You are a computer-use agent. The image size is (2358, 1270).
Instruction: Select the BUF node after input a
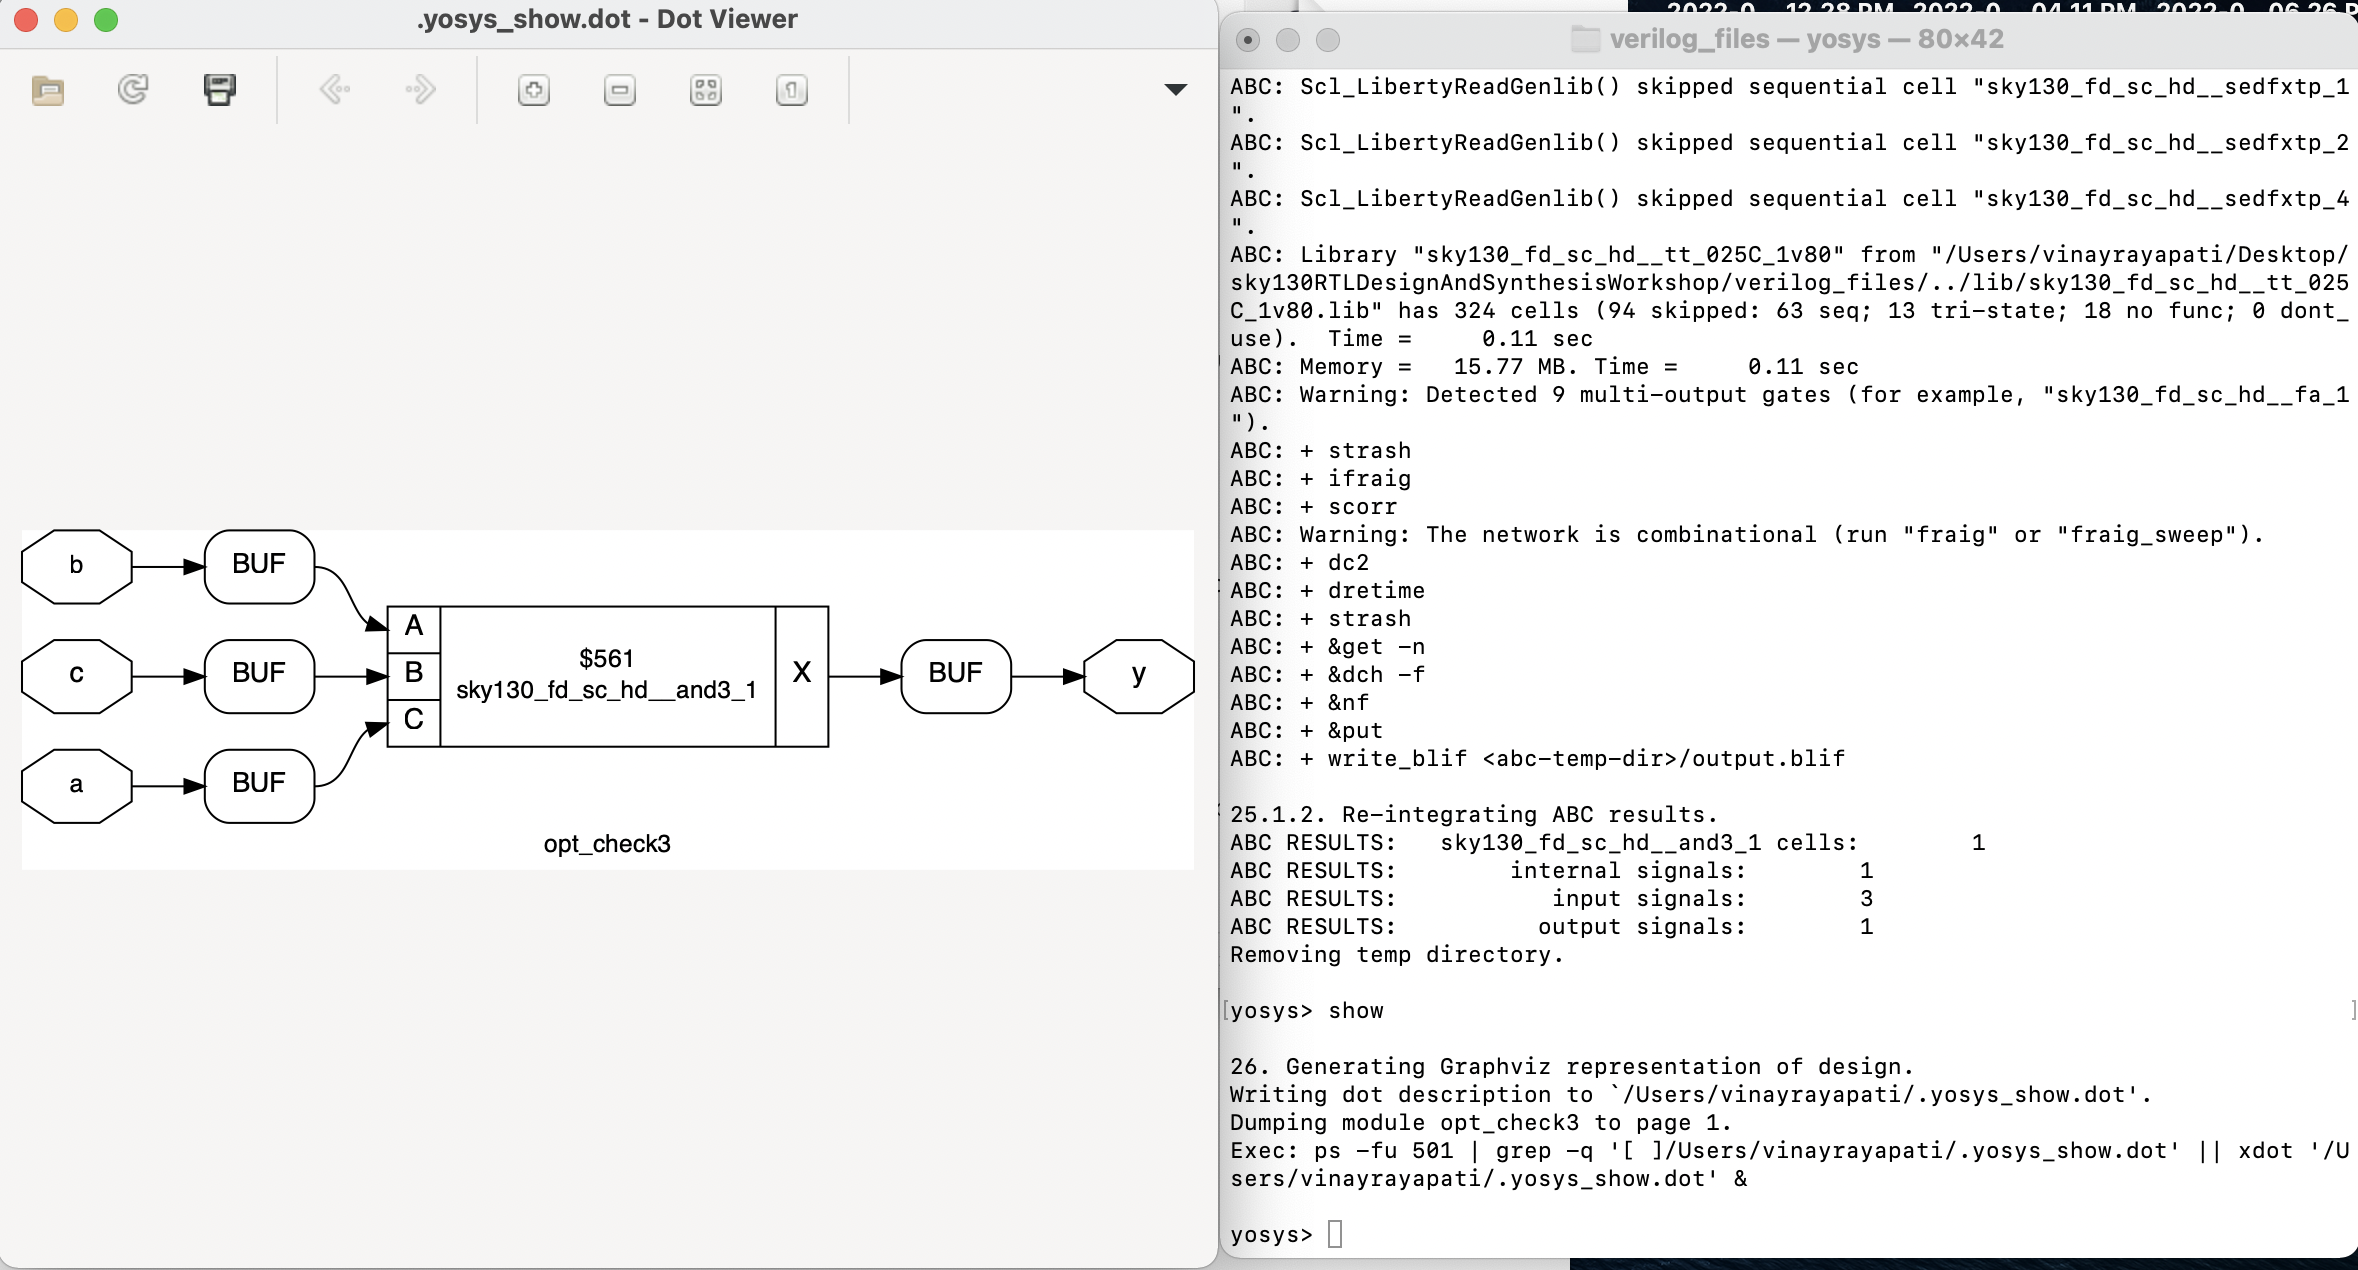pos(258,784)
